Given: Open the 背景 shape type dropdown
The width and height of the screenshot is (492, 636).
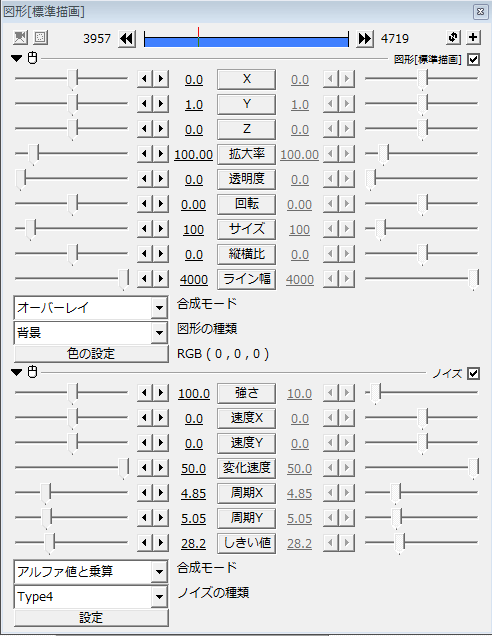Looking at the screenshot, I should coord(91,333).
